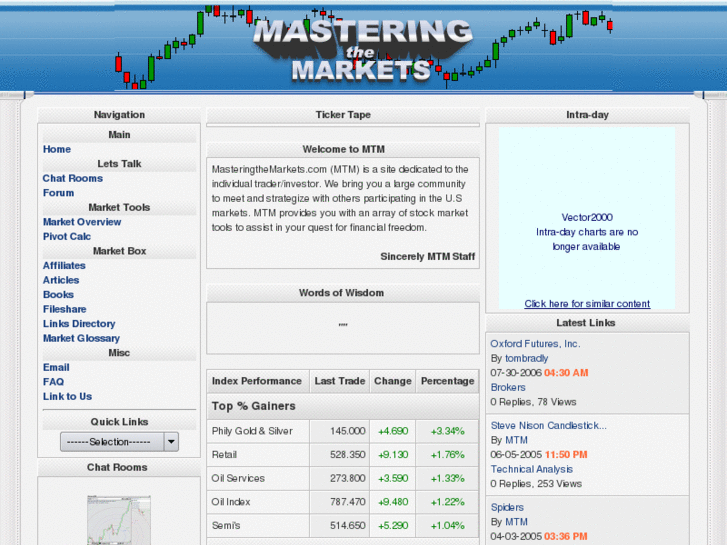The width and height of the screenshot is (727, 545).
Task: Click the Intra-day panel header
Action: (587, 115)
